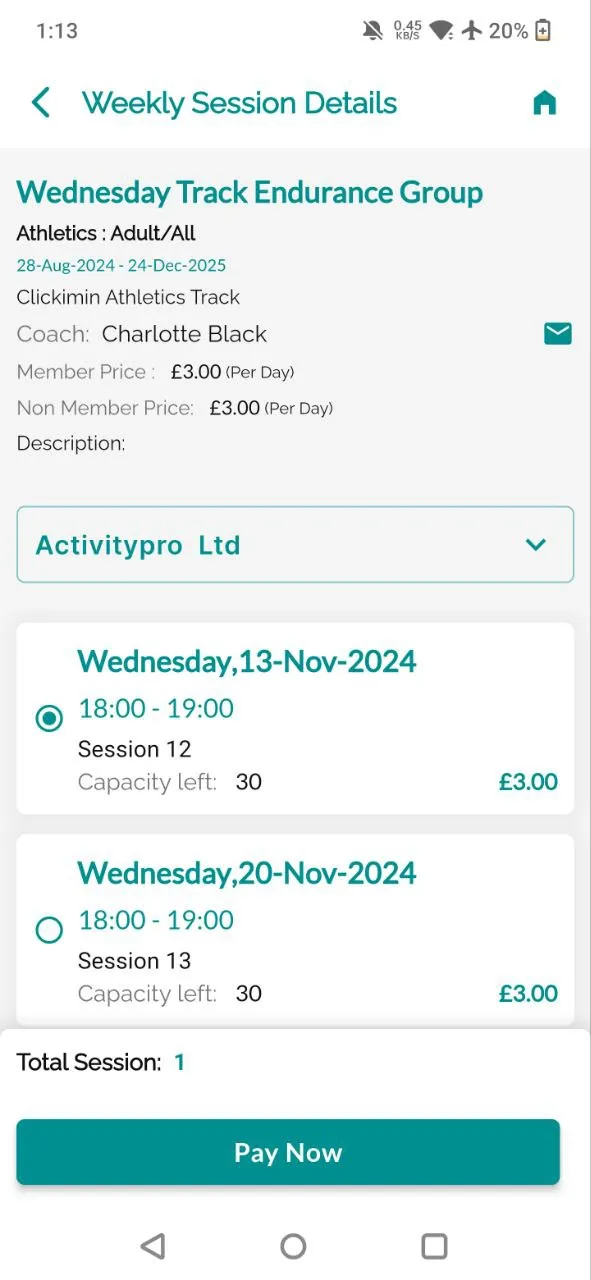
Task: Click the chevron arrow in Activitypro dropdown
Action: [536, 545]
